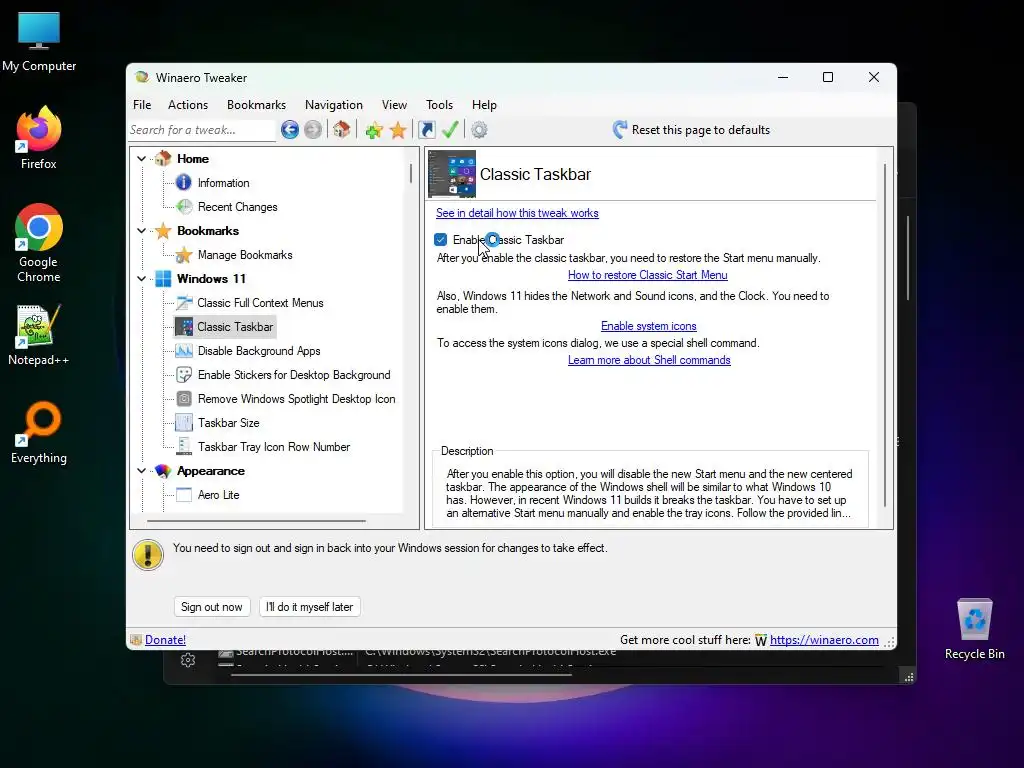Click the tree panel horizontal scrollbar
This screenshot has width=1024, height=768.
[256, 521]
